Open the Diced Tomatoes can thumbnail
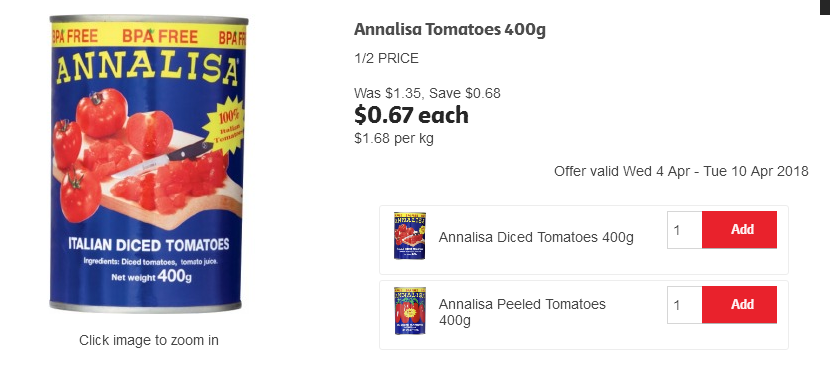830x385 pixels. point(410,236)
